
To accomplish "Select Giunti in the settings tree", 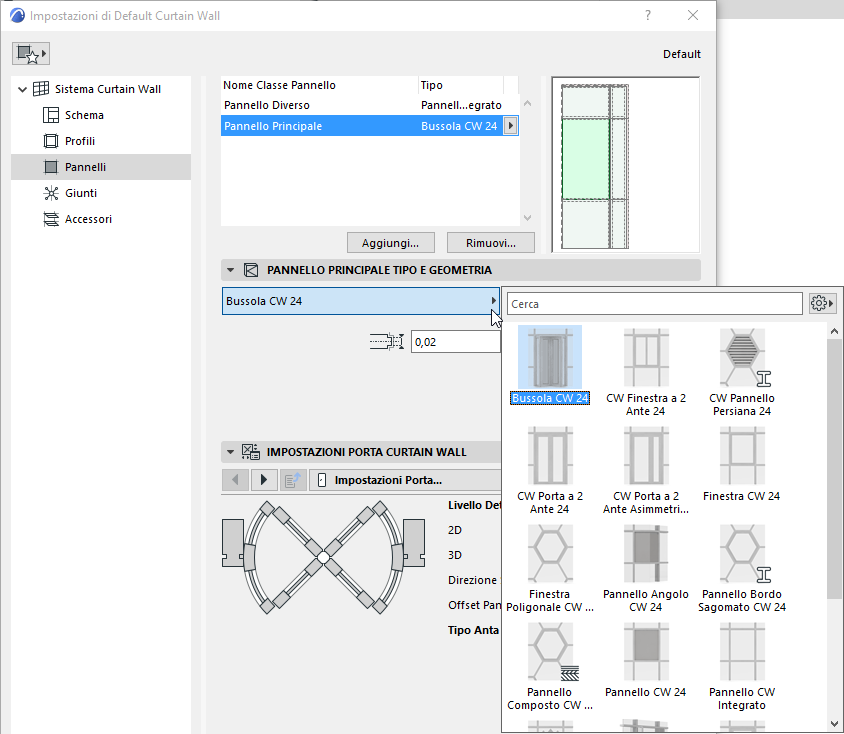I will point(81,193).
